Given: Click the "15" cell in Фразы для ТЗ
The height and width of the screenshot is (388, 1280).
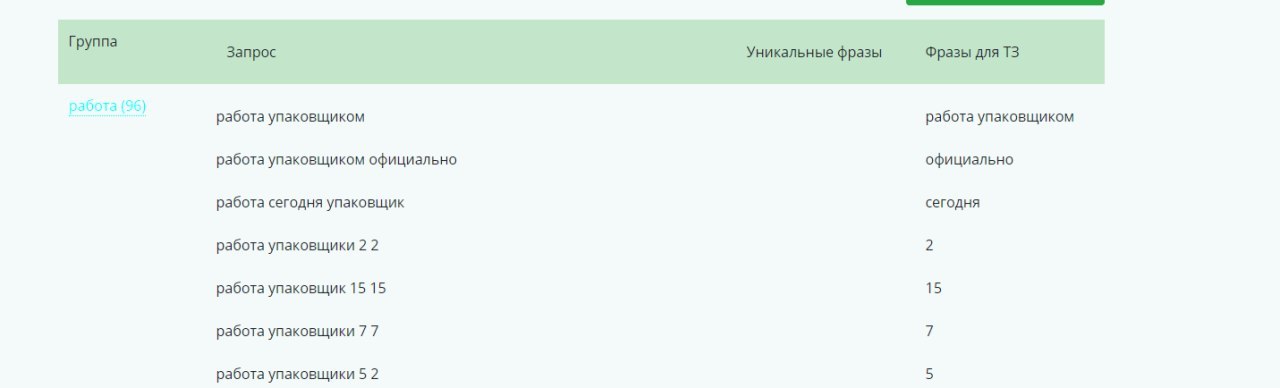Looking at the screenshot, I should tap(934, 289).
